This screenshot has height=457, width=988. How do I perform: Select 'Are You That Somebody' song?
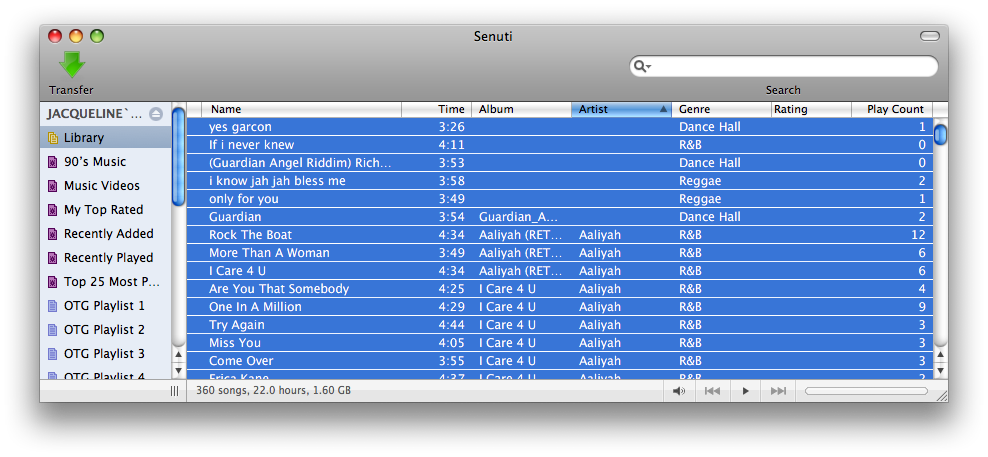pyautogui.click(x=560, y=289)
